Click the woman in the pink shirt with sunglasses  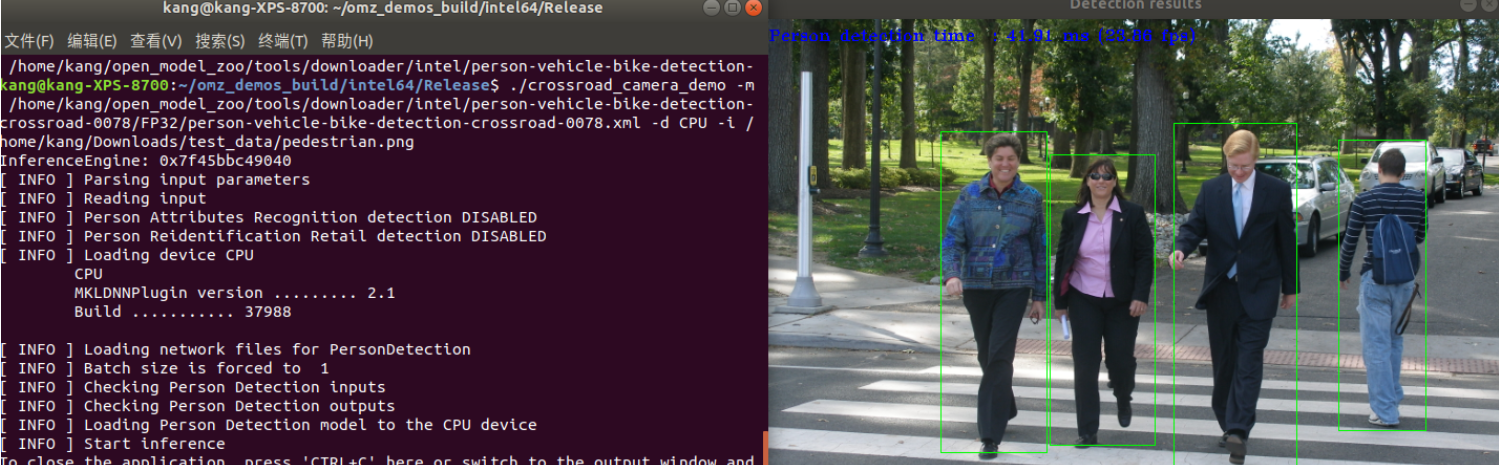tap(1101, 300)
